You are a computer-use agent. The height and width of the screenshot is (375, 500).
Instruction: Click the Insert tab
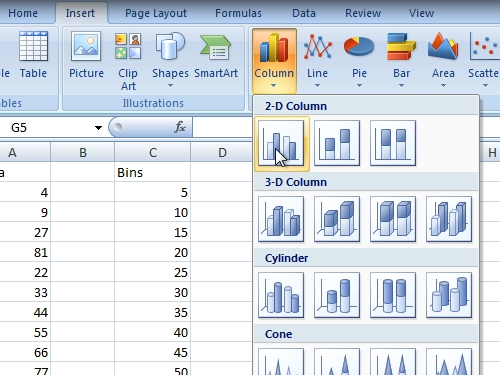pyautogui.click(x=80, y=13)
